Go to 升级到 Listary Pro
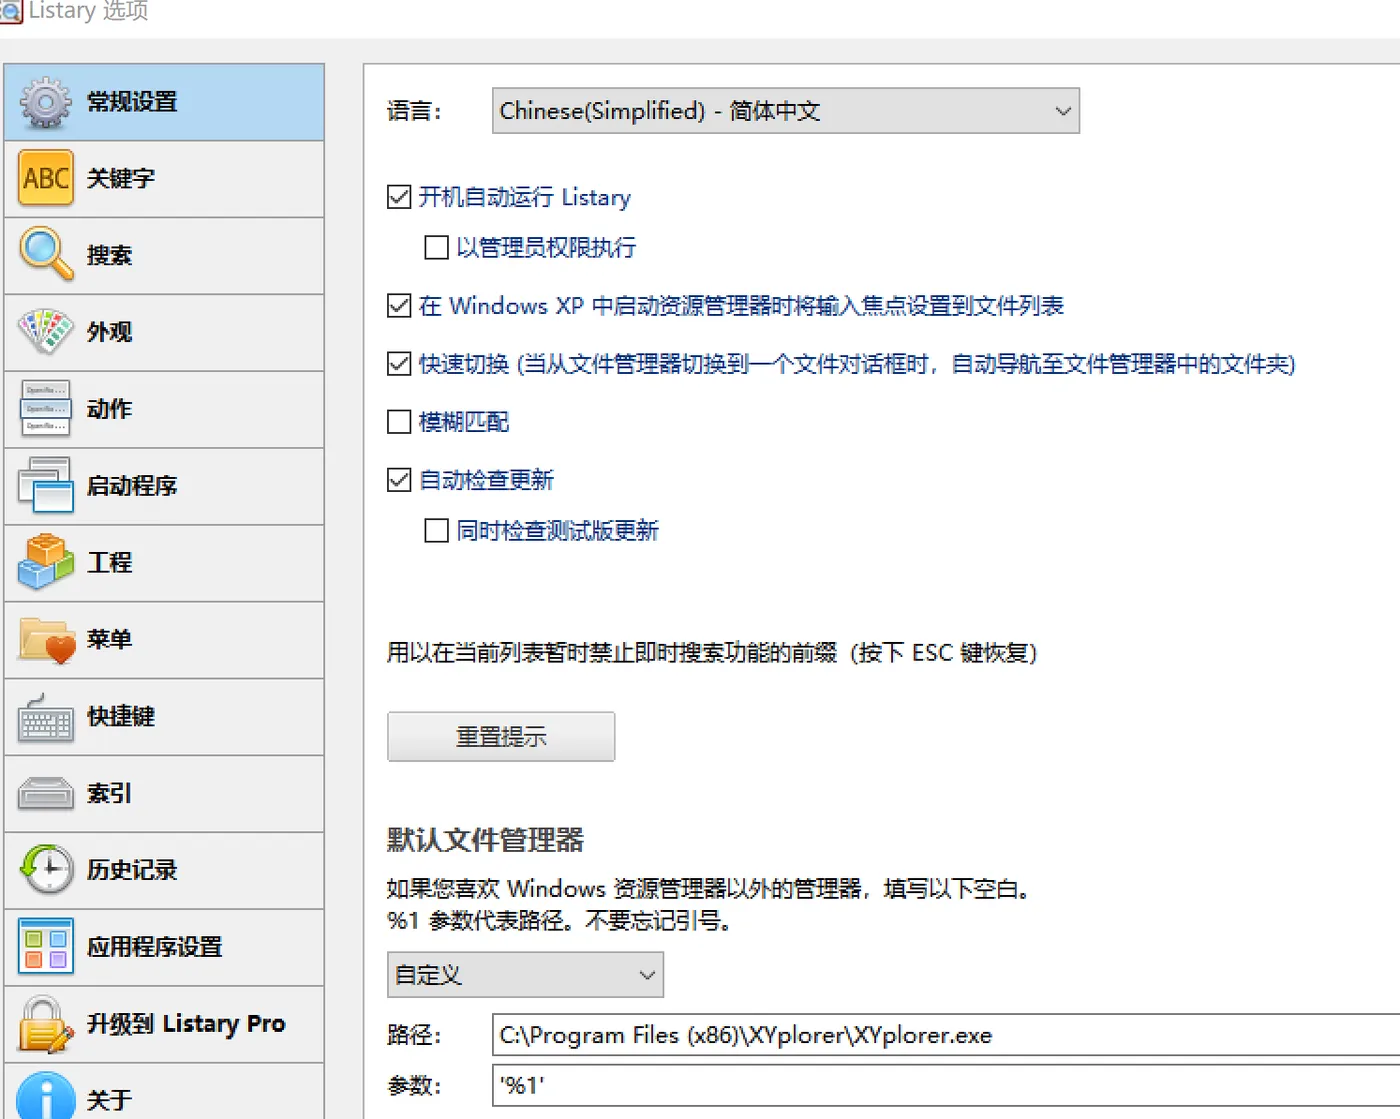The width and height of the screenshot is (1400, 1119). pyautogui.click(x=164, y=1024)
